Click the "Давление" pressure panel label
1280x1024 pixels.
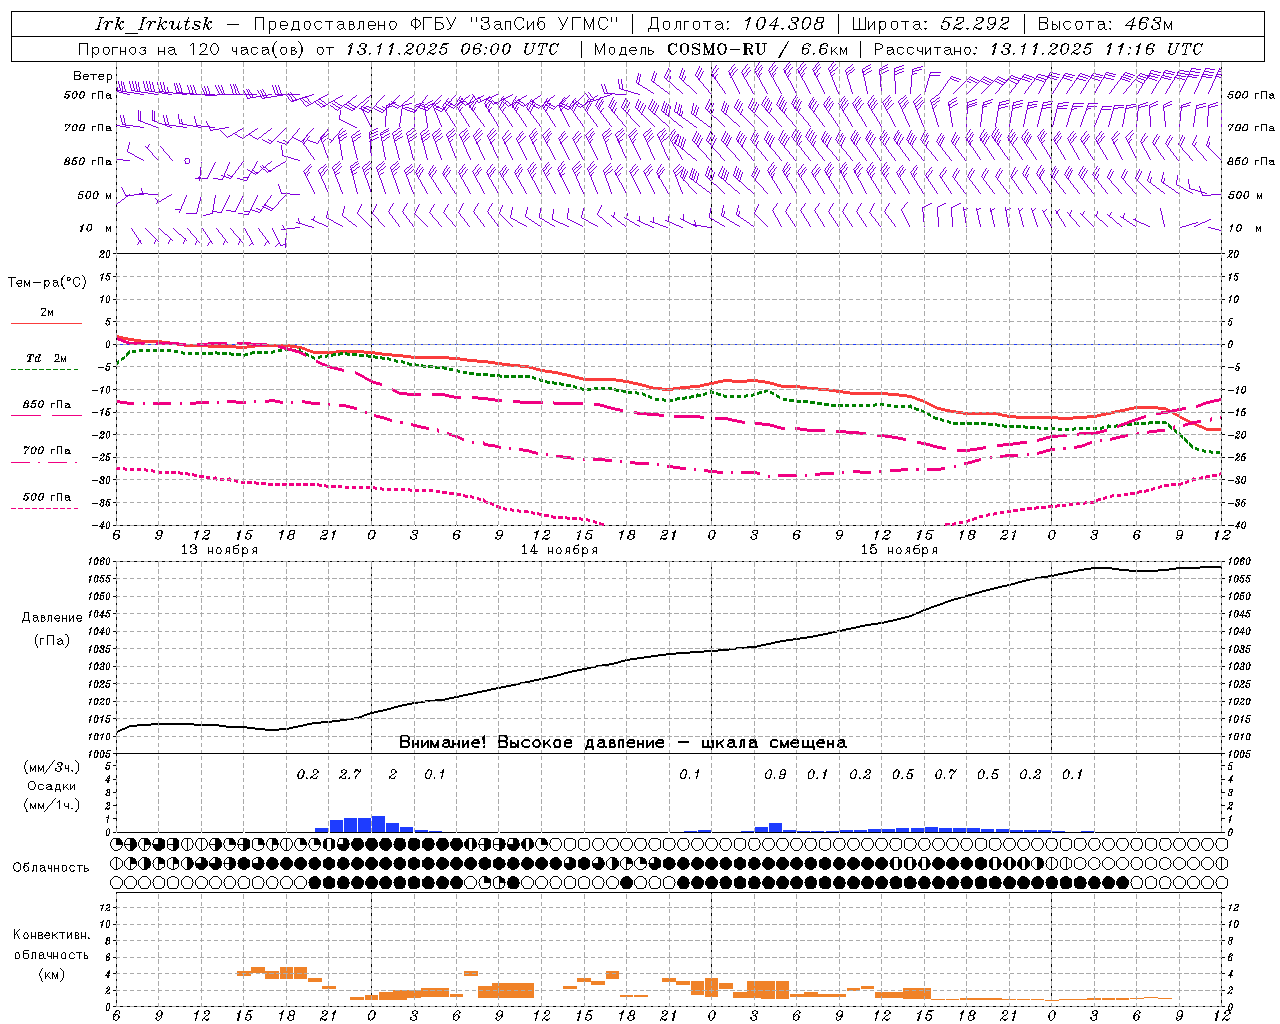[x=52, y=618]
